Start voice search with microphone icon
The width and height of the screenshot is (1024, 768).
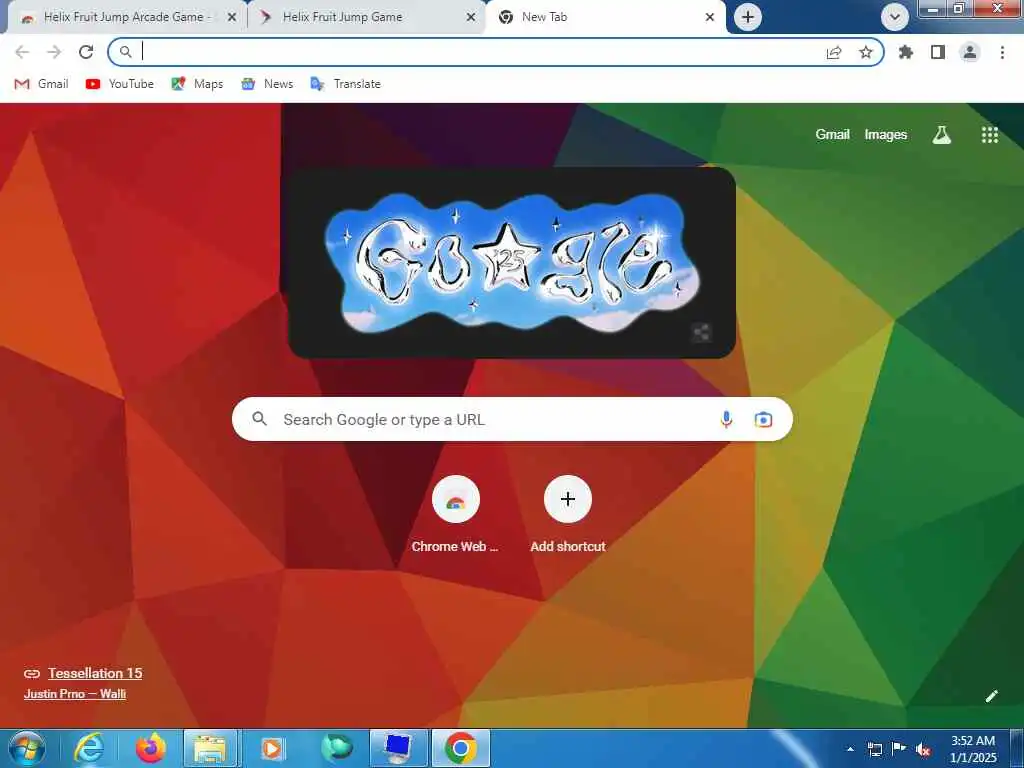pos(726,419)
